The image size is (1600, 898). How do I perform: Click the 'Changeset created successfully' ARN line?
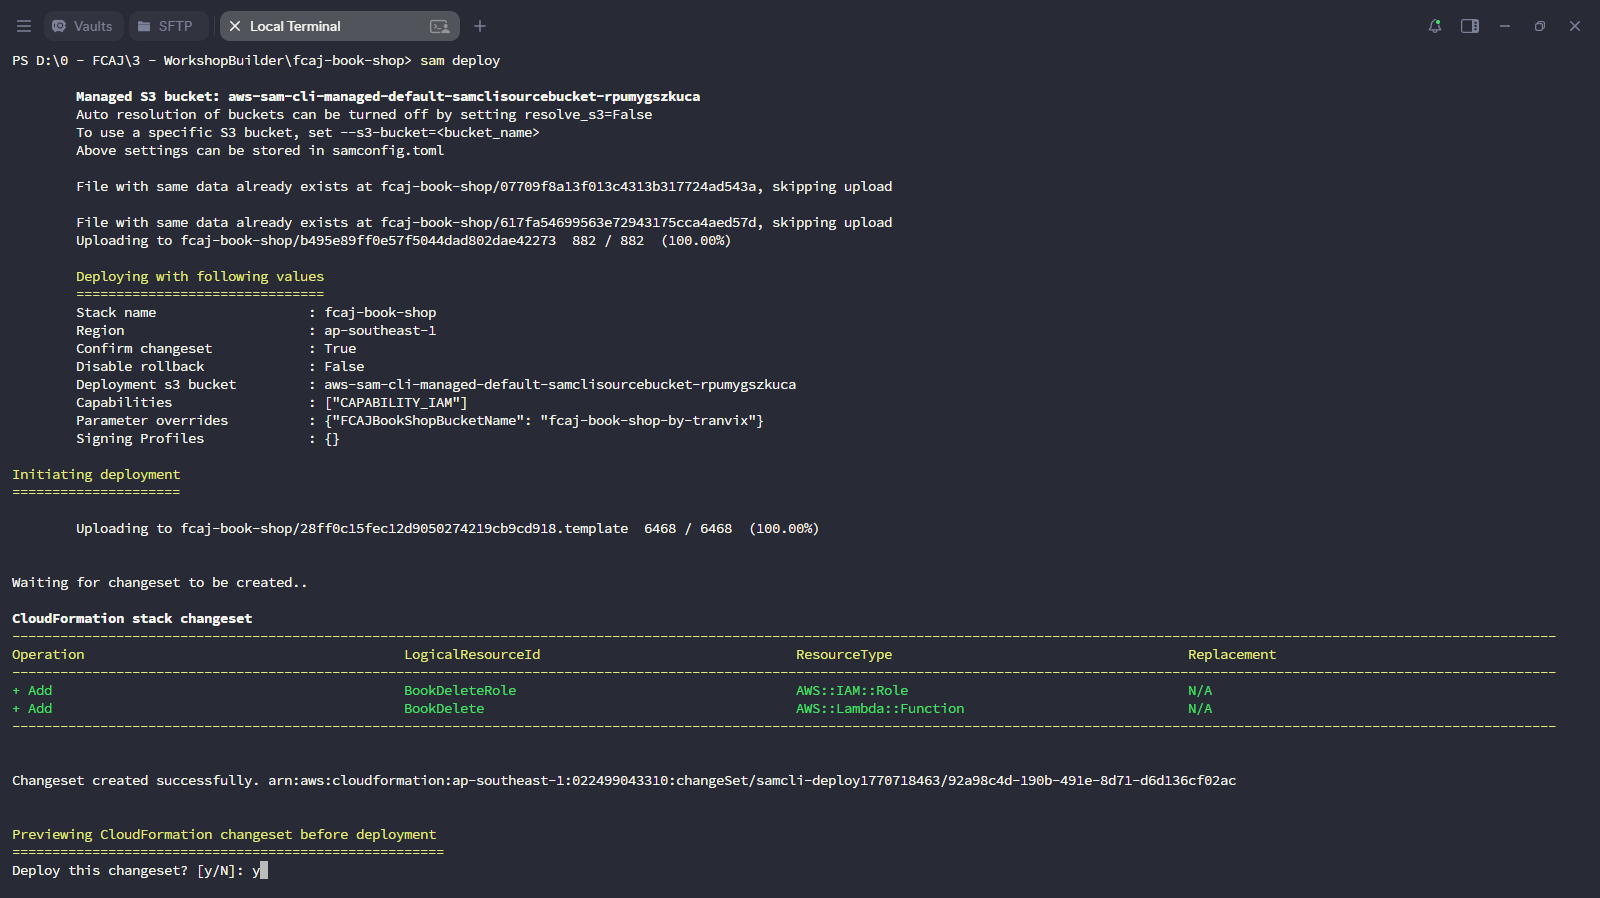click(624, 781)
